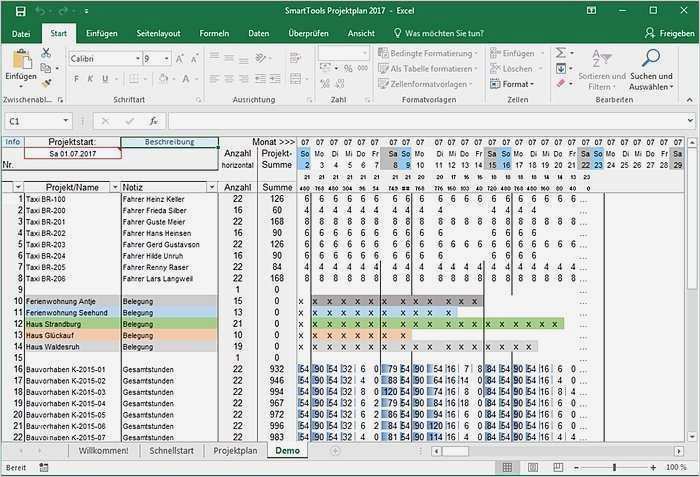Click the text orientation icon
Image resolution: width=700 pixels, height=477 pixels.
tap(260, 58)
